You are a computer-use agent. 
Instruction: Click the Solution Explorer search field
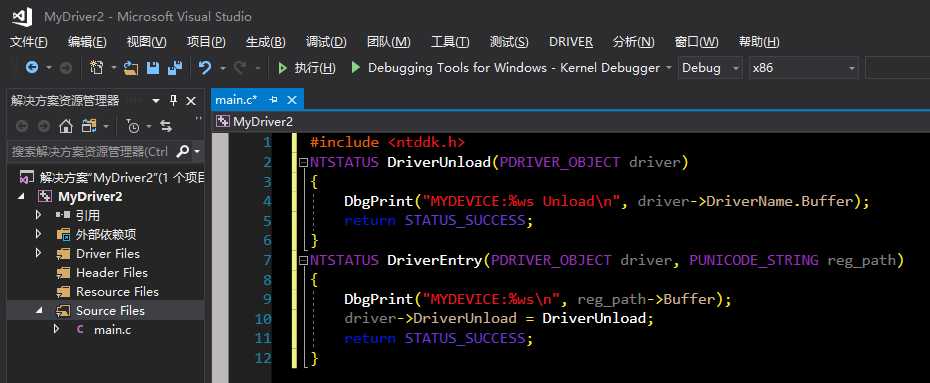[x=90, y=152]
